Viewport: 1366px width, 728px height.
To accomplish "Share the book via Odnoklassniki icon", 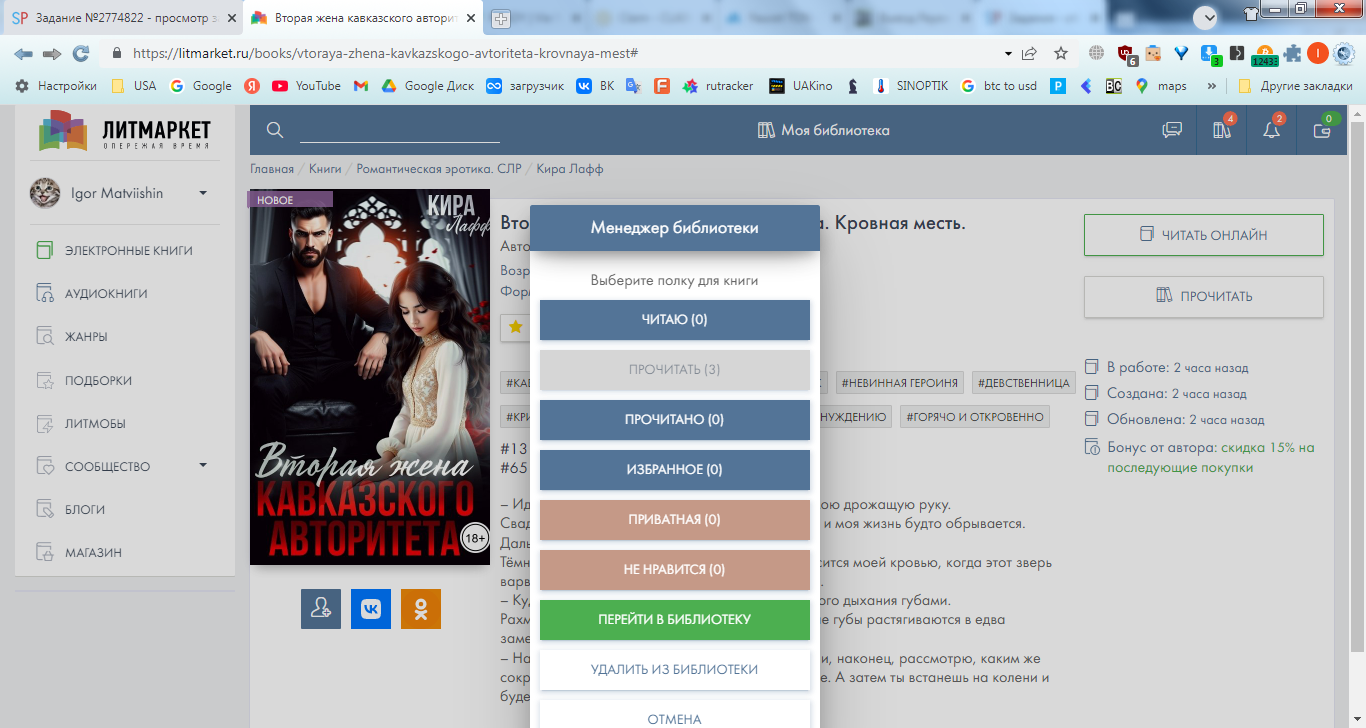I will 421,609.
